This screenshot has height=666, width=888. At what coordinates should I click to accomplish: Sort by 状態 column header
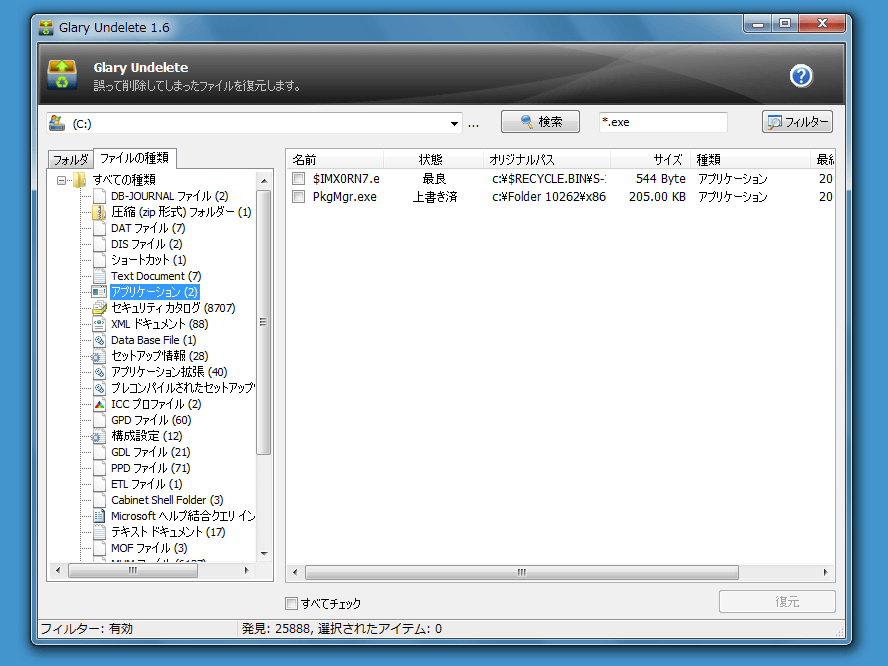coord(433,160)
